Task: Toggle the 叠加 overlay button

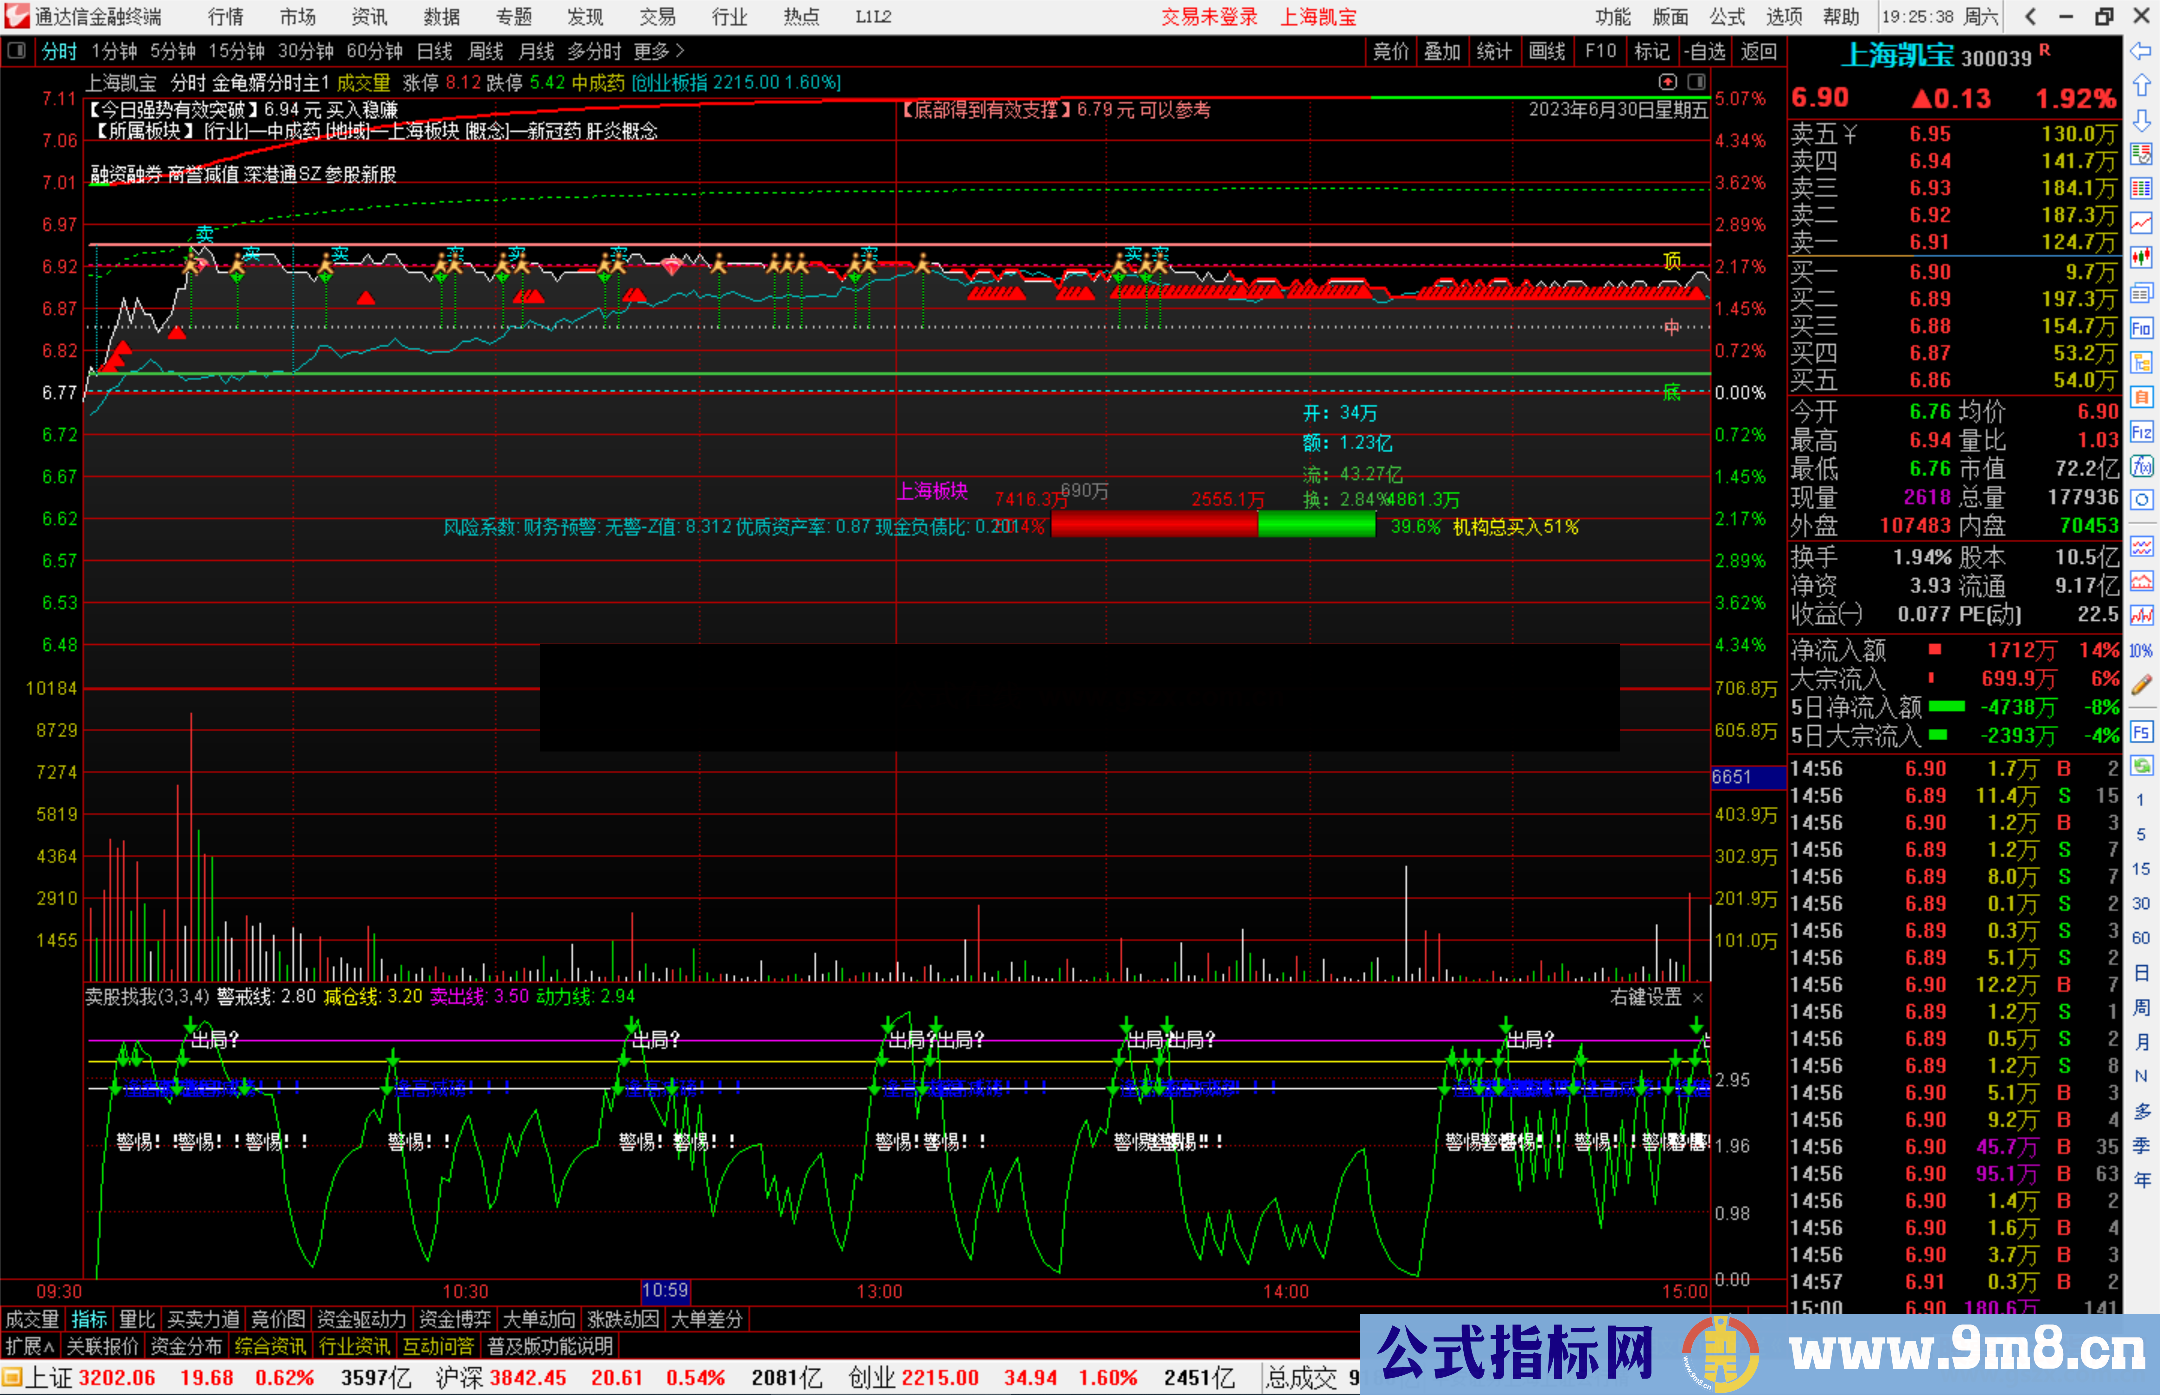Action: [x=1442, y=51]
